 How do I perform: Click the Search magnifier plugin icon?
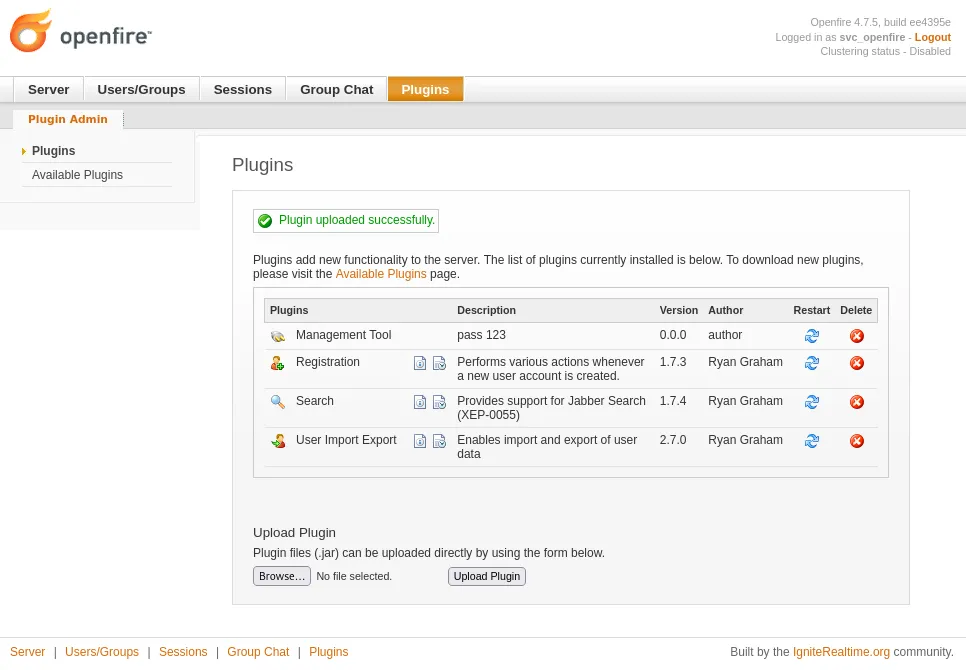coord(277,402)
